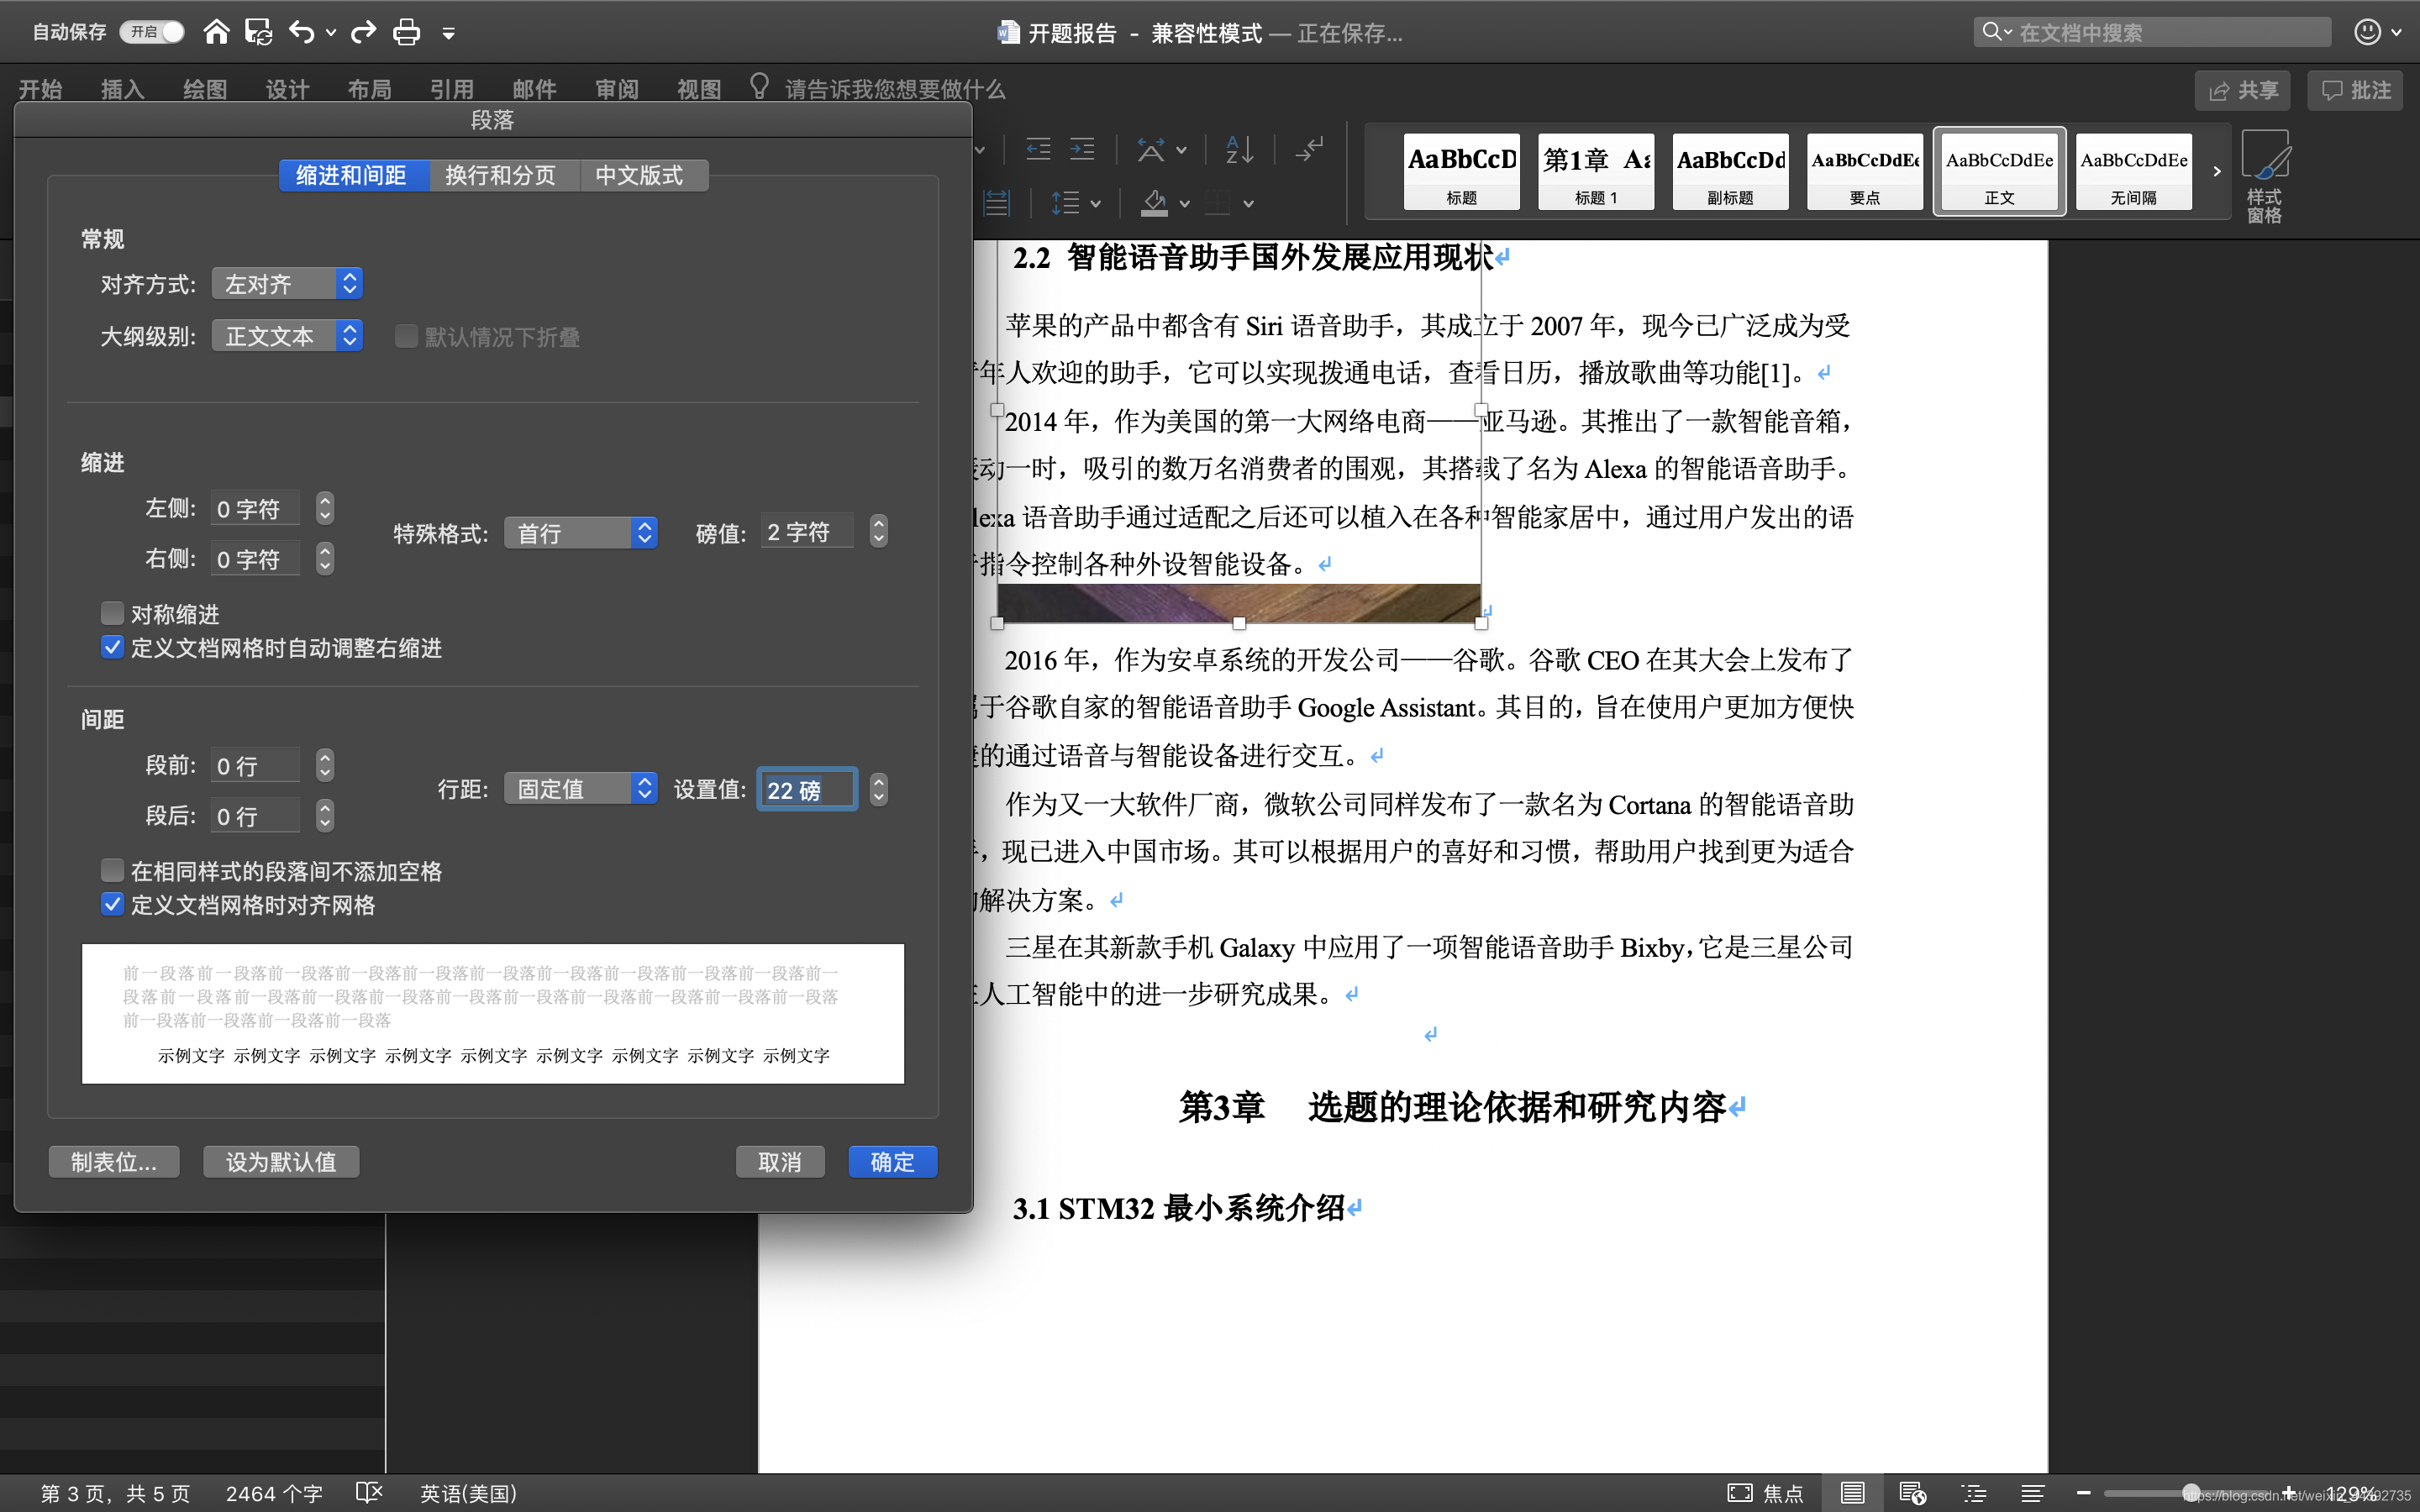Viewport: 2420px width, 1512px height.
Task: Click the line spacing icon in ribbon
Action: point(1066,203)
